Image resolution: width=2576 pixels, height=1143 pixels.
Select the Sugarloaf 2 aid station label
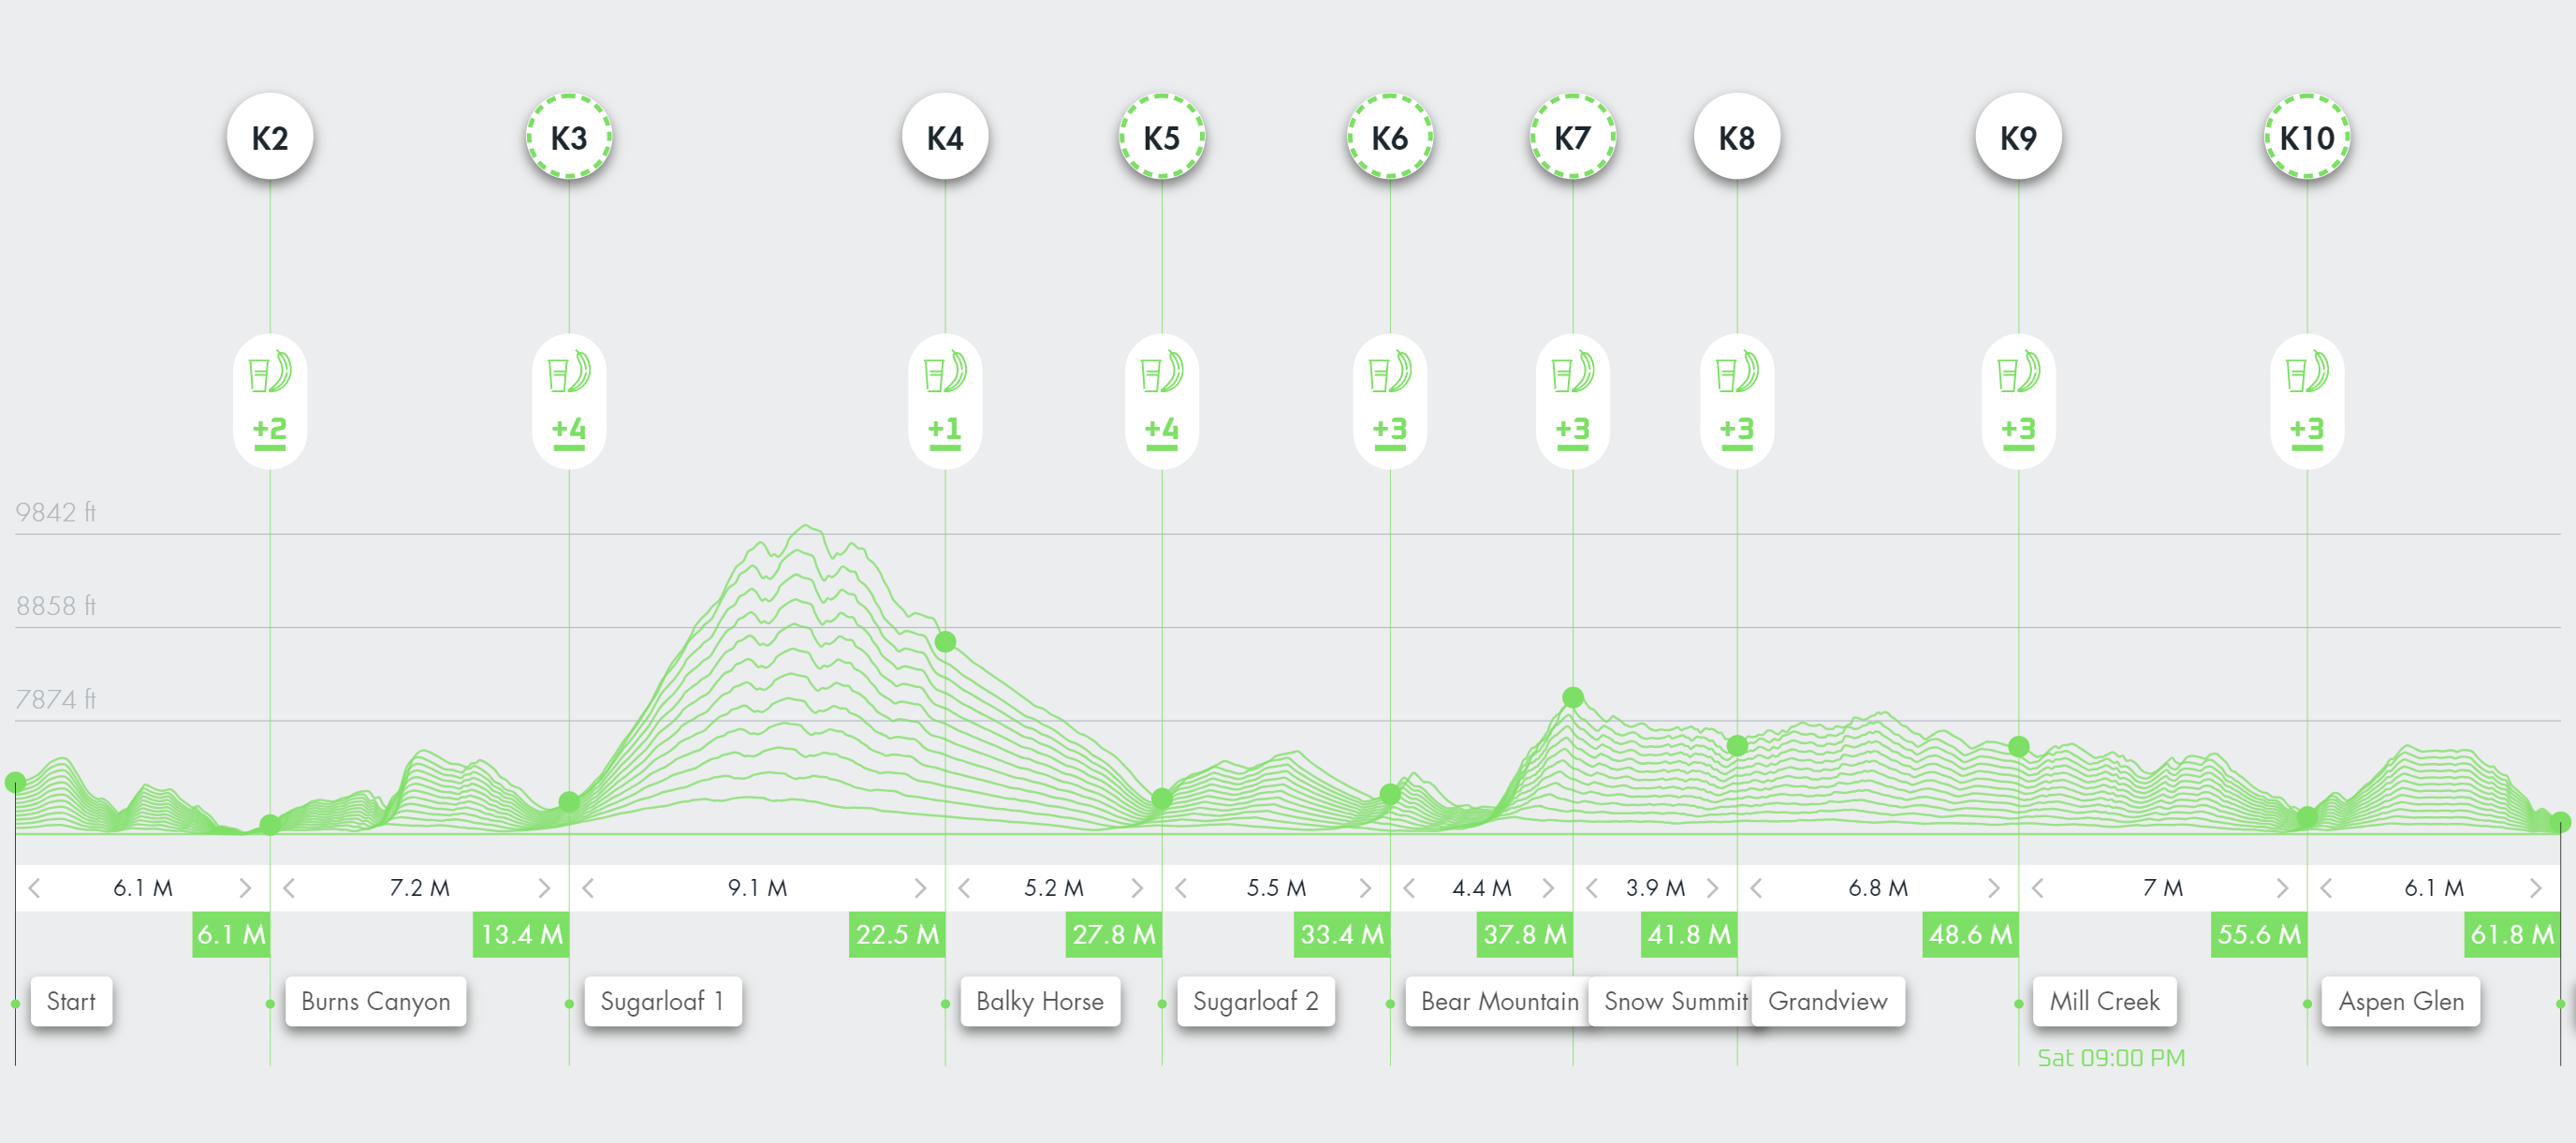[x=1256, y=1002]
